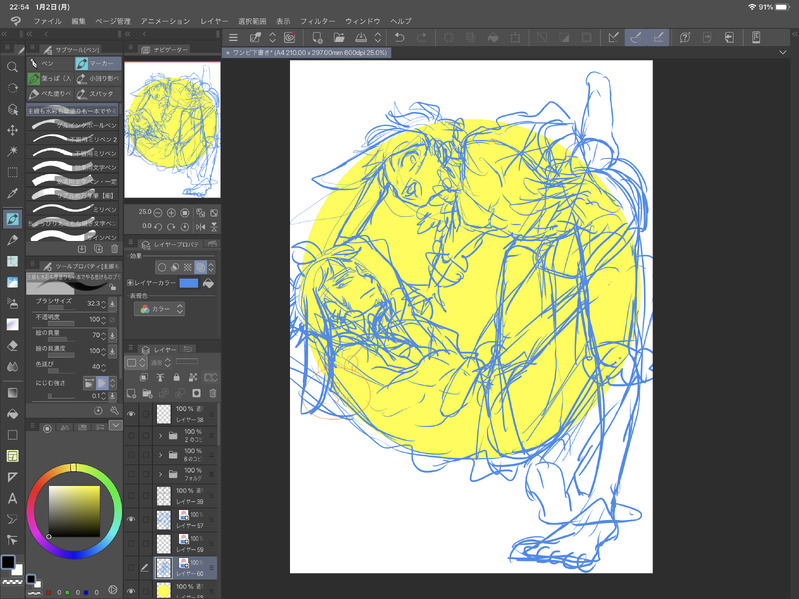
Task: Select the blend tool
Action: 12,367
